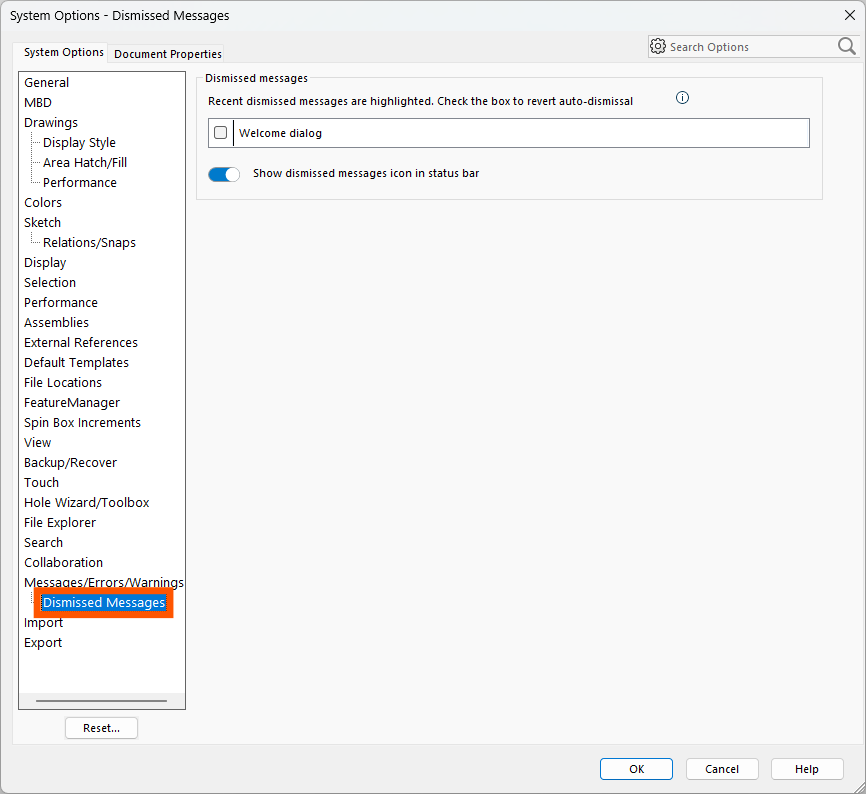Select the System Options tab

(64, 52)
